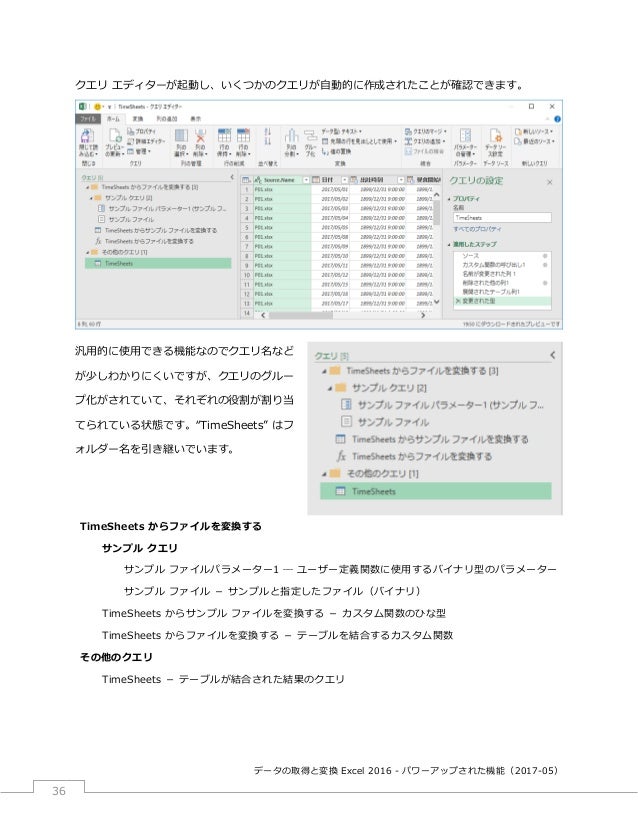Collapse その他のクエリ group in editor window
Viewport: 638px width, 826px height.
pos(88,252)
